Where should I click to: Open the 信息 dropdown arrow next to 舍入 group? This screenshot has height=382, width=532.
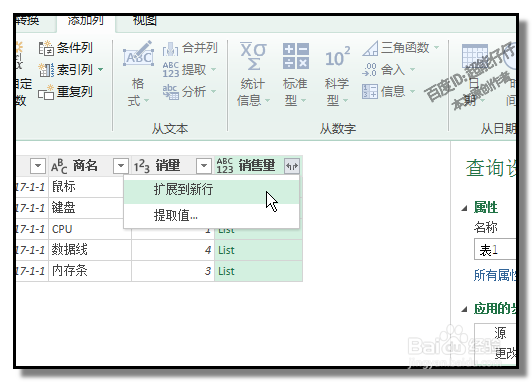pyautogui.click(x=413, y=91)
